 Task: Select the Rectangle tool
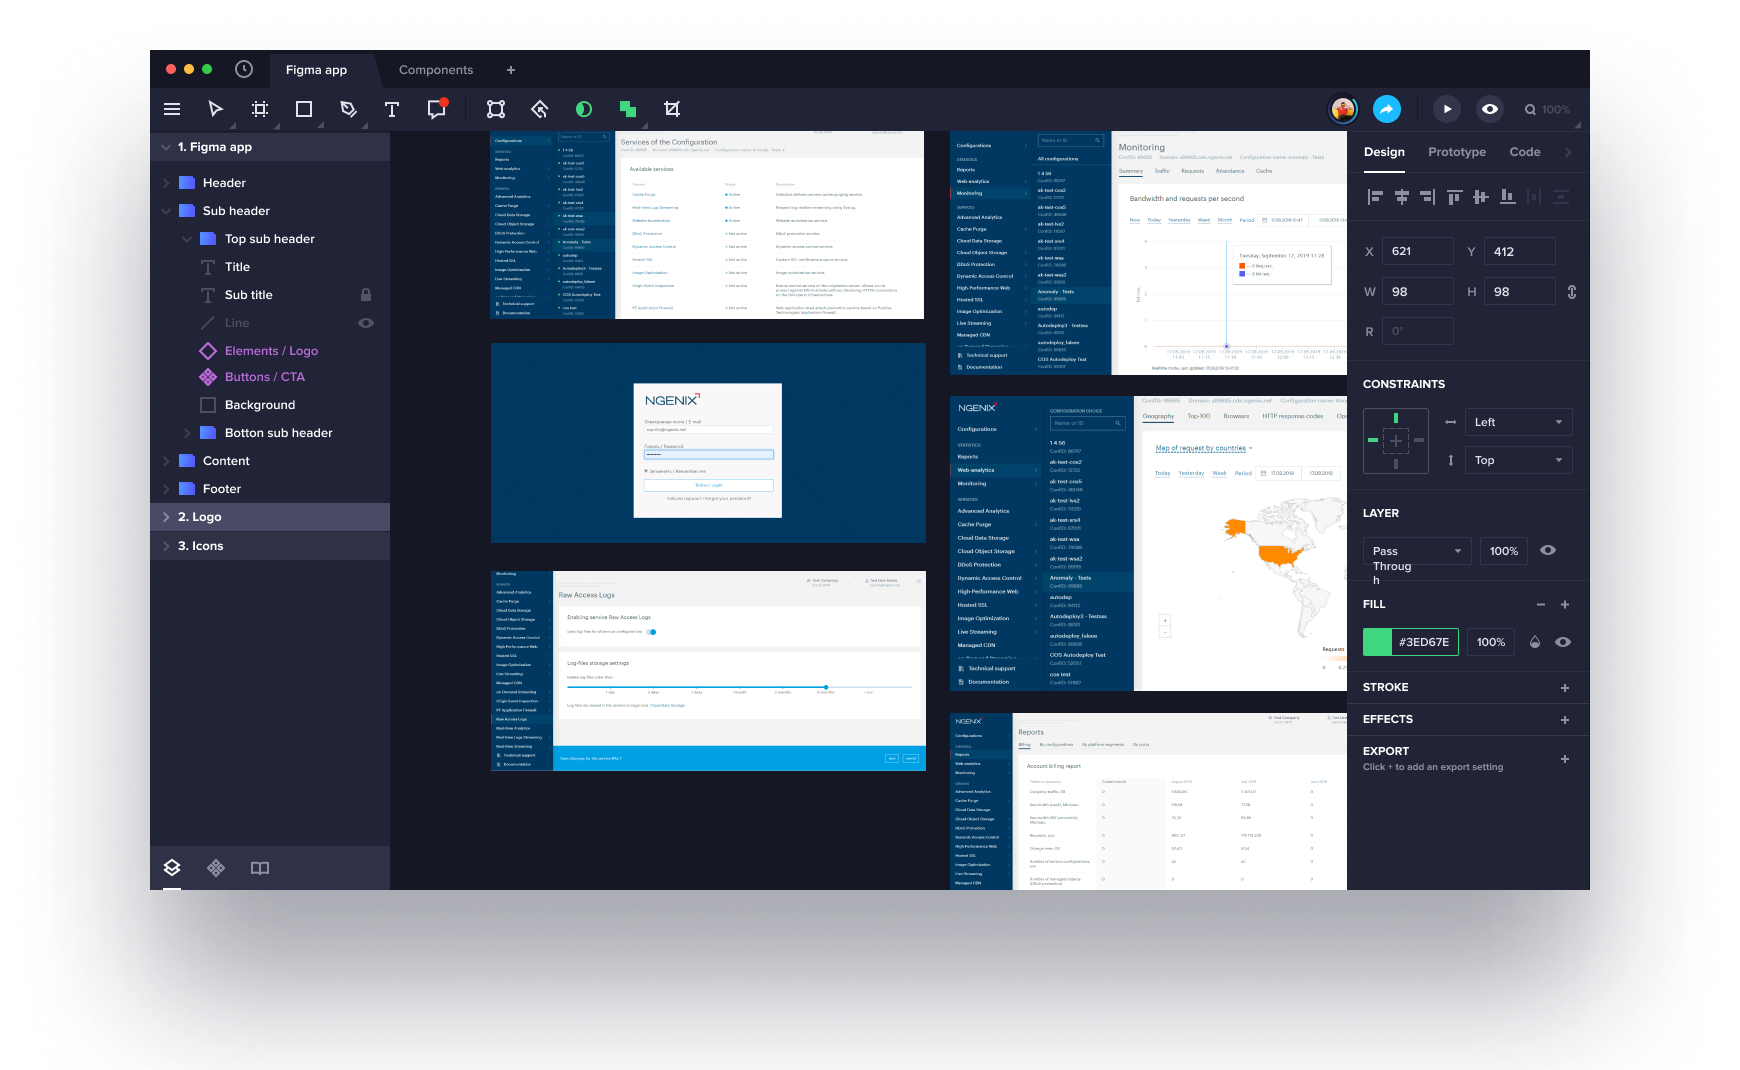coord(303,109)
